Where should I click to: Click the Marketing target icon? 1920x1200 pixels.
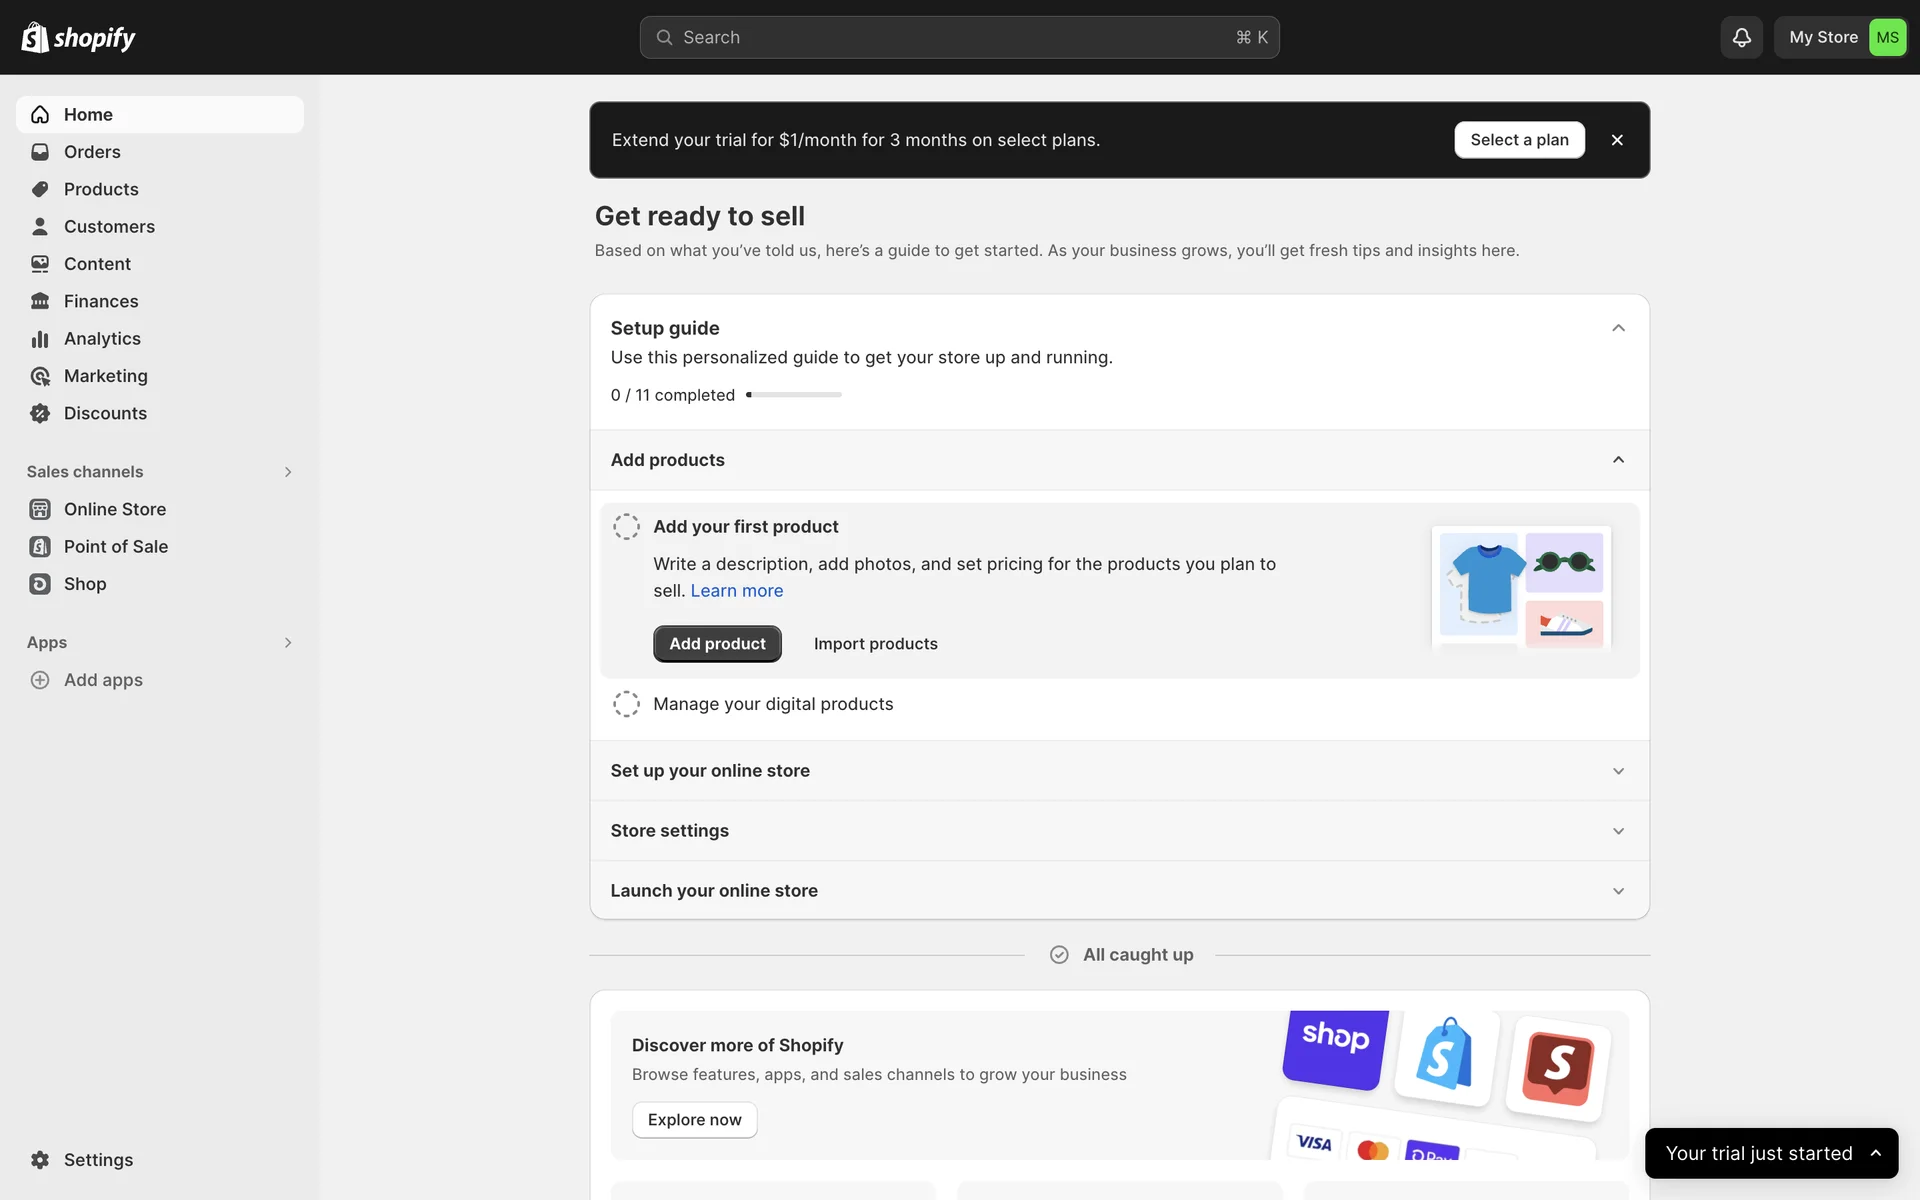click(40, 376)
